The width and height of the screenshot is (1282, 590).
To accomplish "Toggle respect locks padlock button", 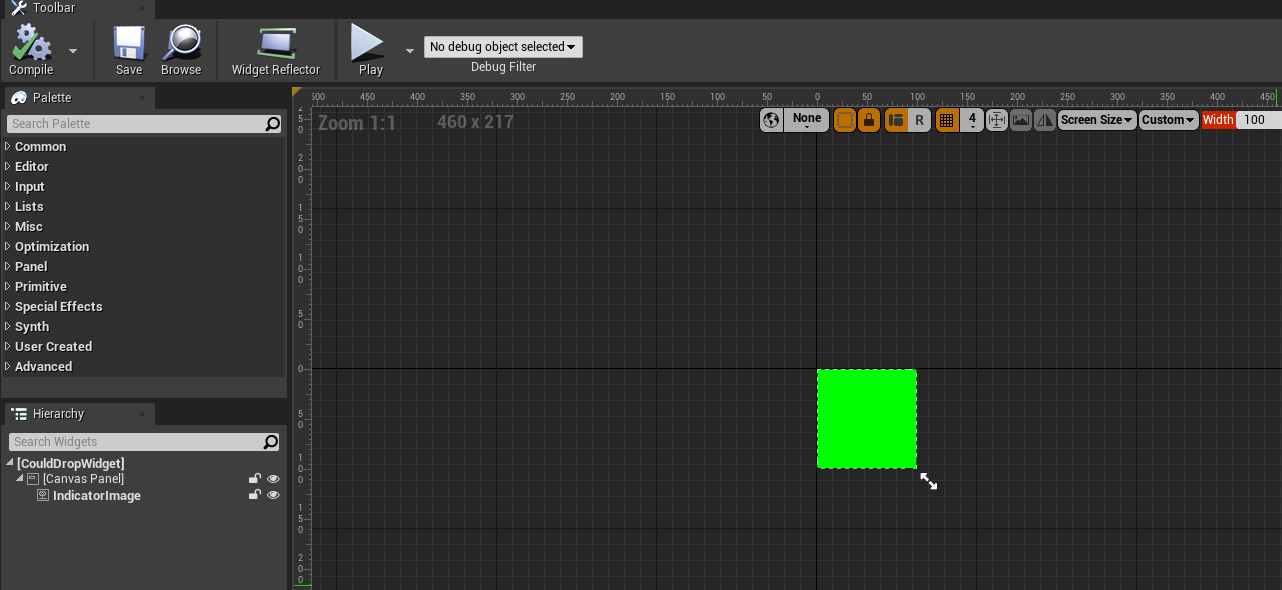I will 869,120.
